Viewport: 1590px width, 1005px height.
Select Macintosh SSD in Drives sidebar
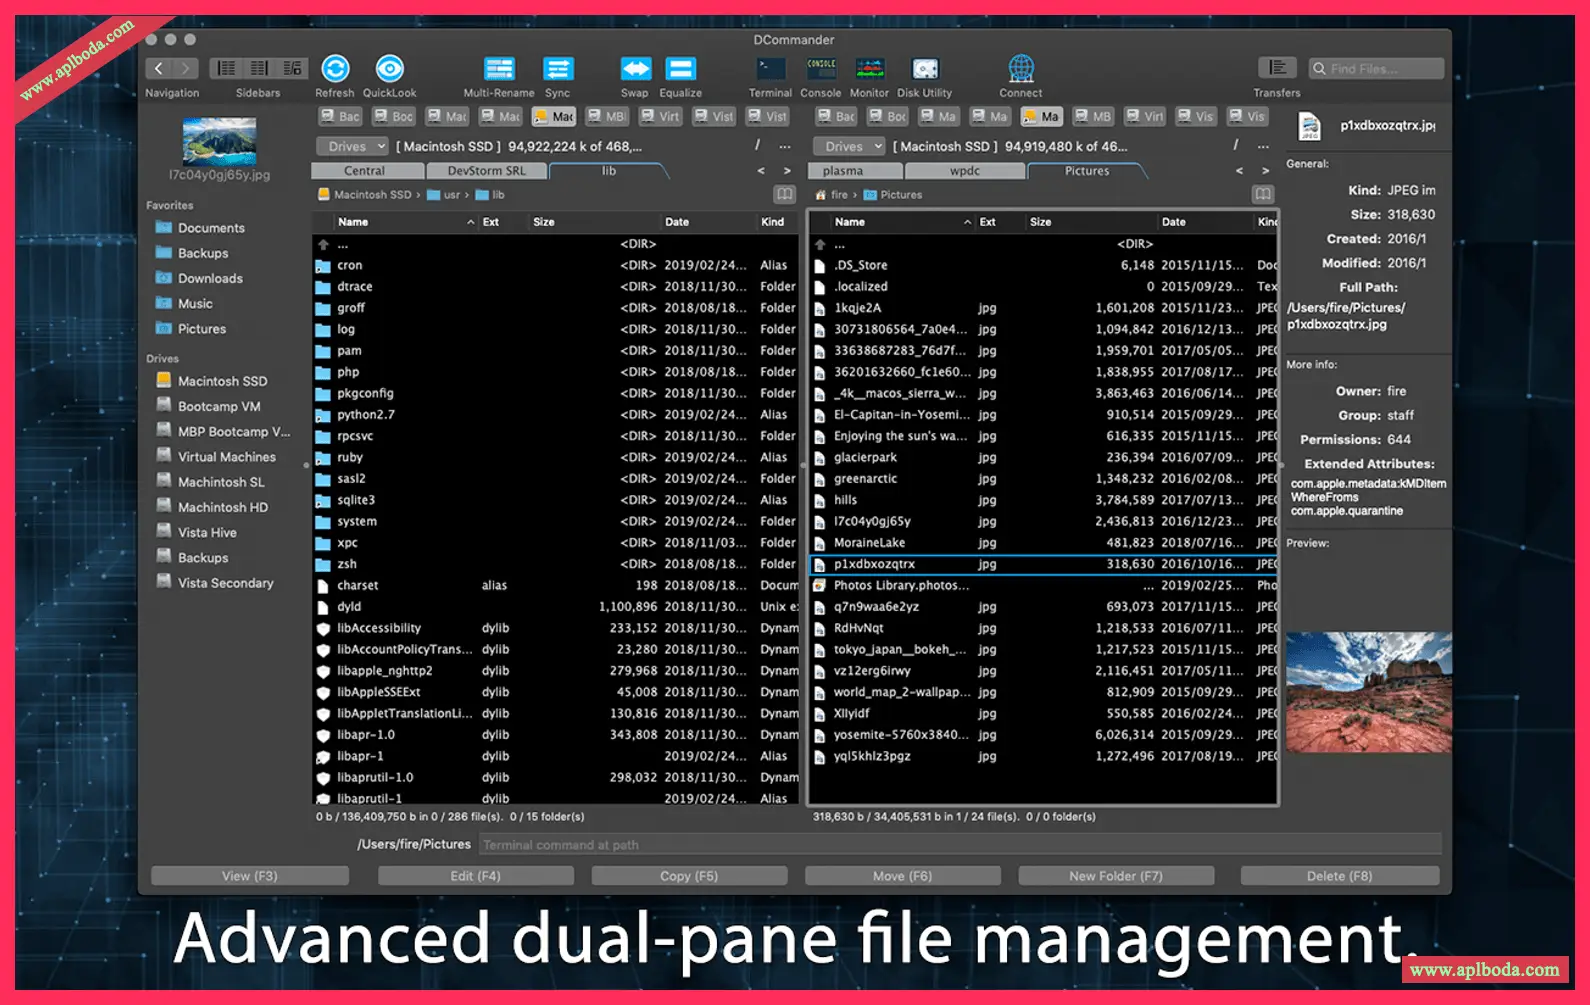click(222, 381)
